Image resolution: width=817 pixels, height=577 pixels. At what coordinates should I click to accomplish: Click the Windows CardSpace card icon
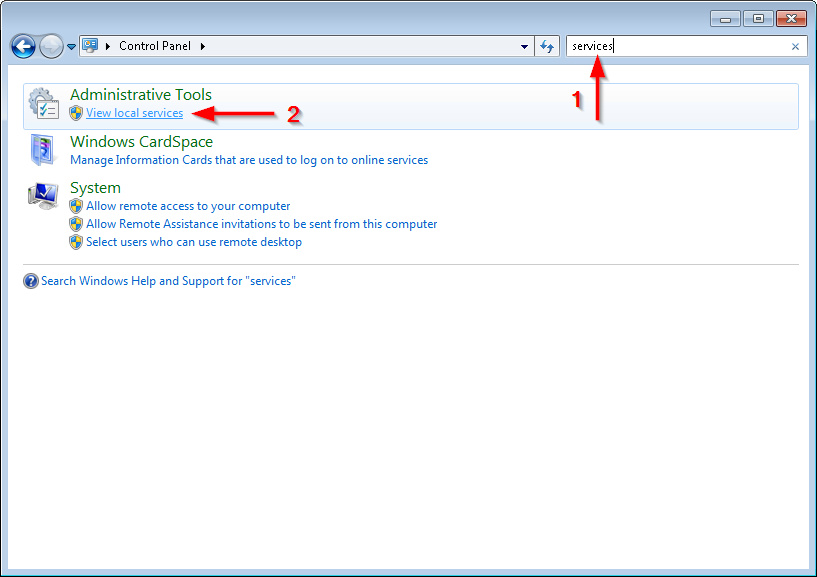[x=42, y=149]
